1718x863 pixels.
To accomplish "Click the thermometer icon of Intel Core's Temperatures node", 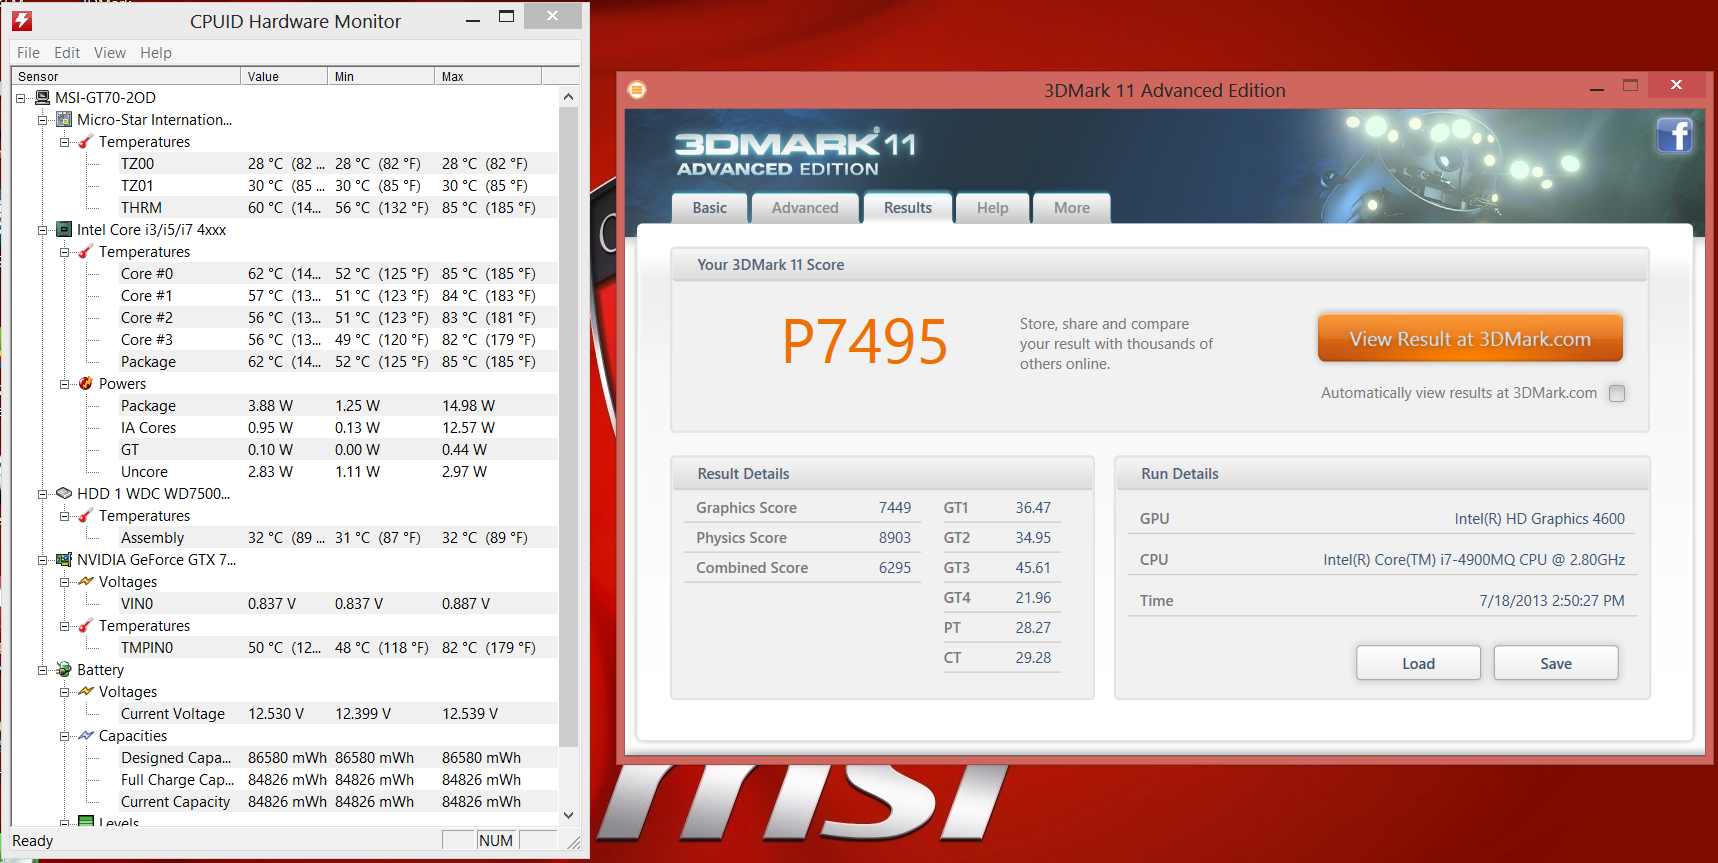I will point(86,251).
